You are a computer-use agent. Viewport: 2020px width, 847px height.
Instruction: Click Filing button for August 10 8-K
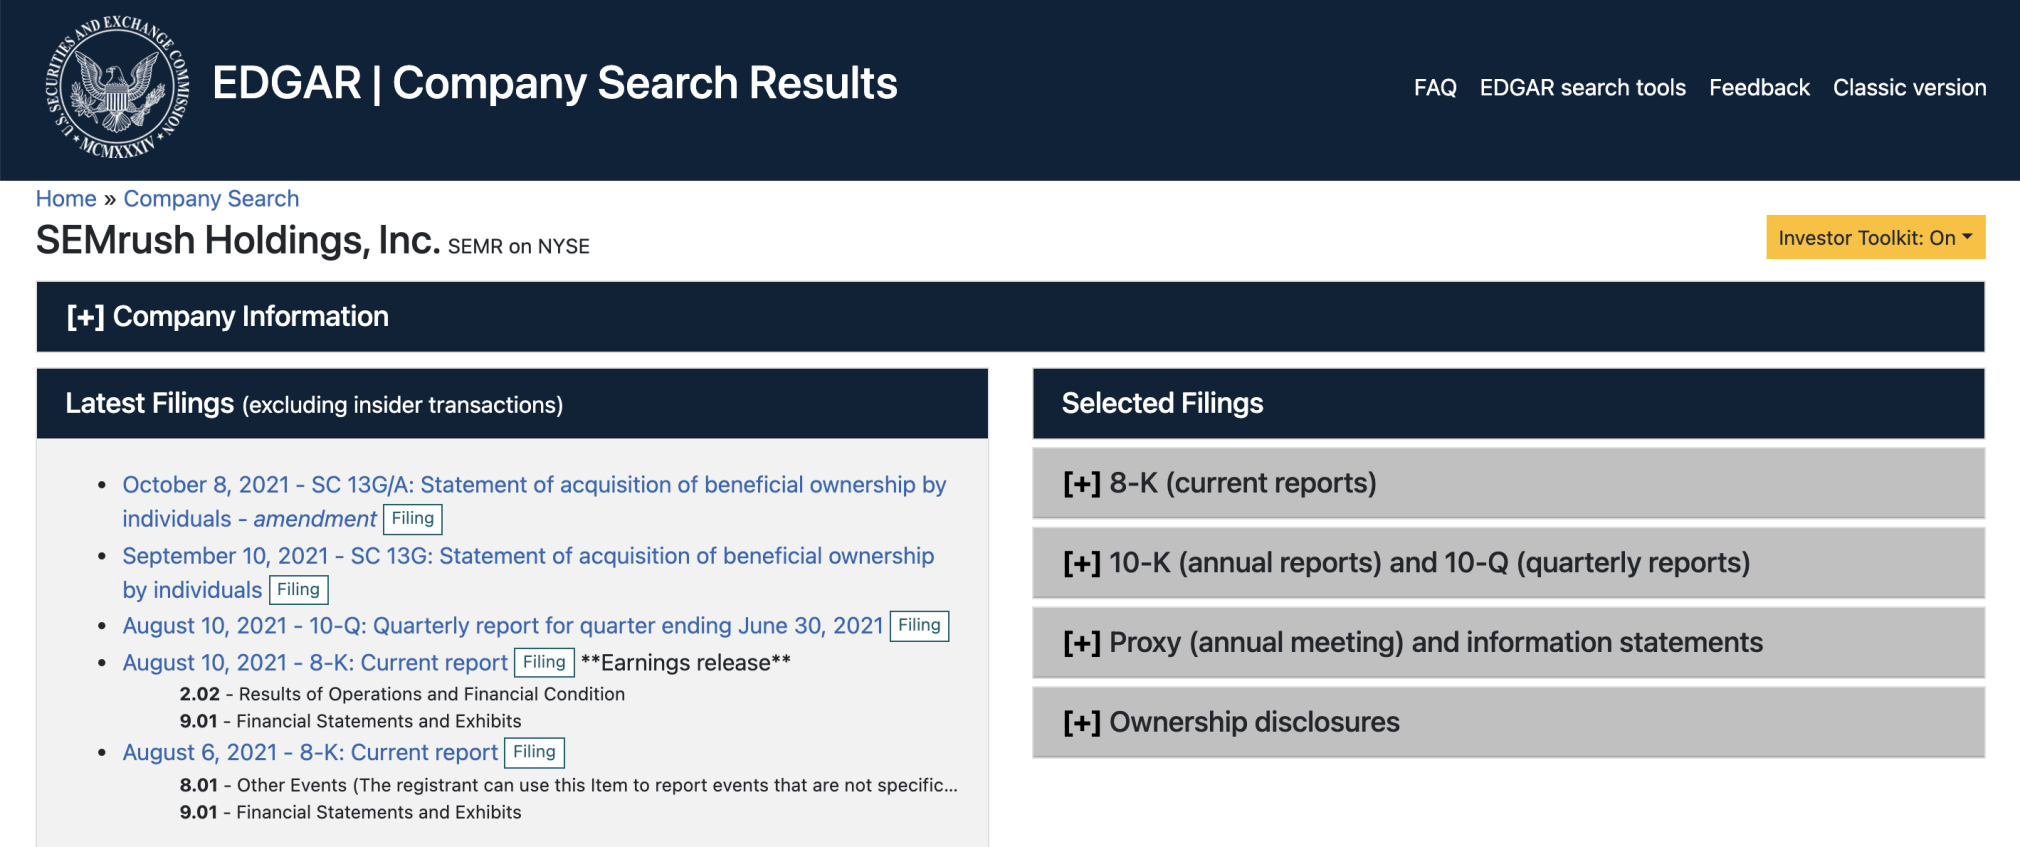click(544, 662)
